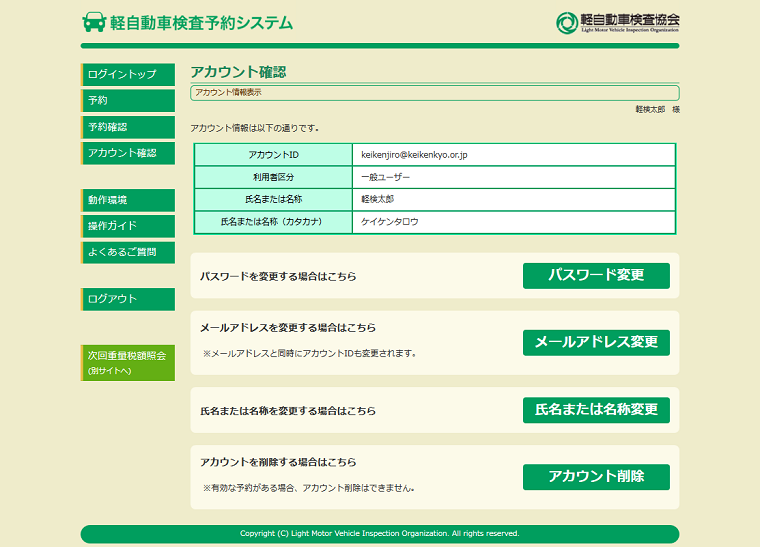Open the アカウント確認 sidebar item
760x547 pixels.
point(128,153)
